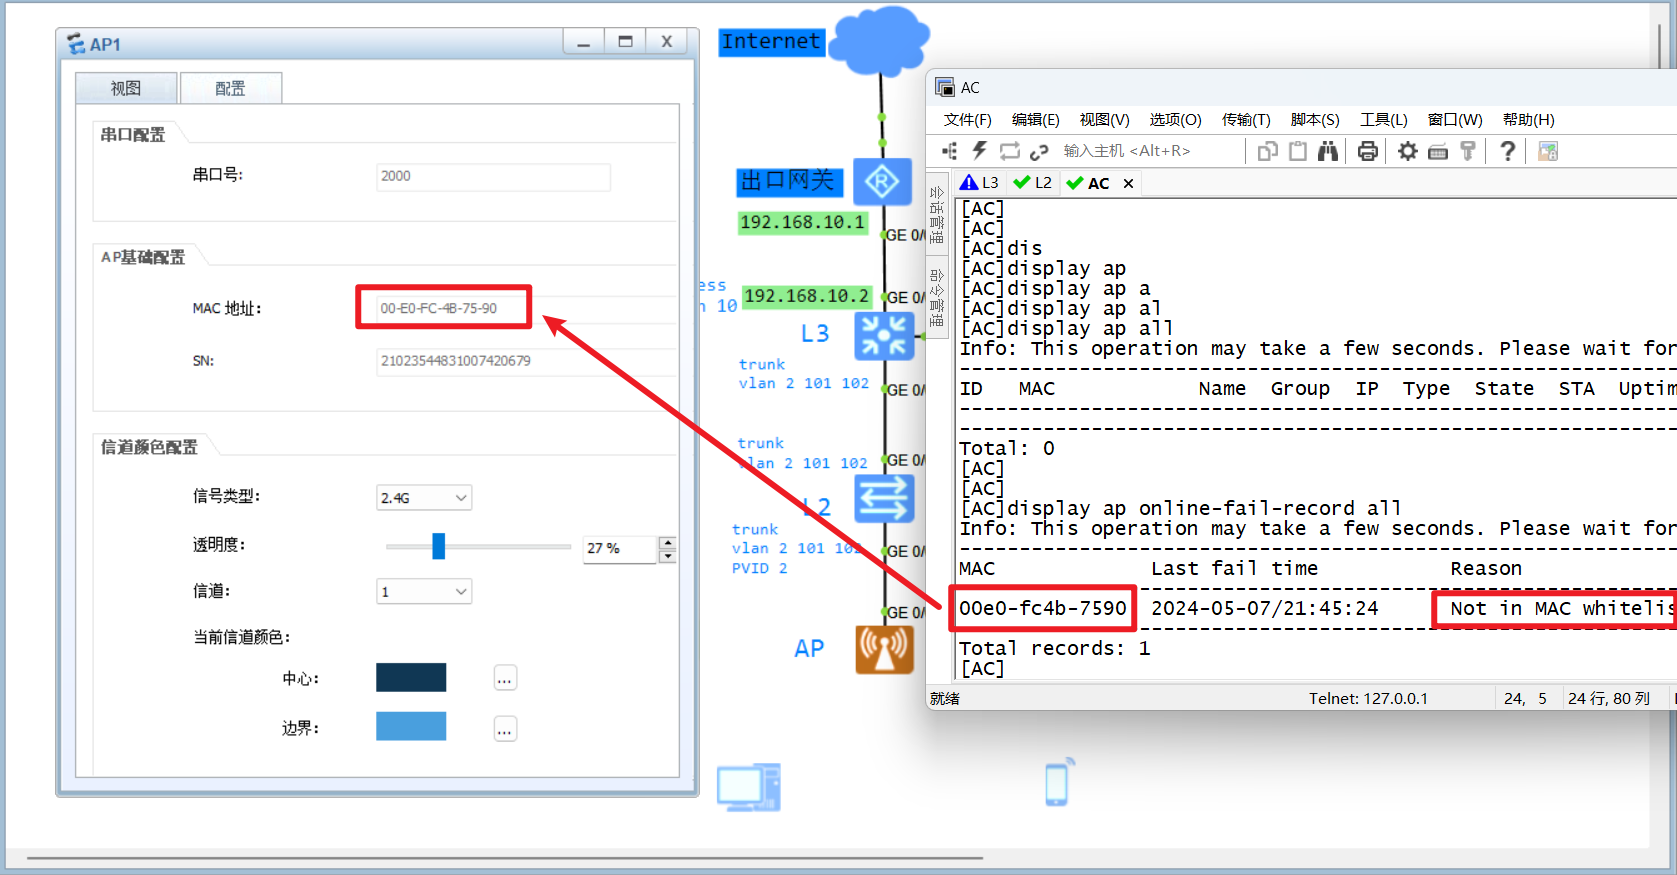Screen dimensions: 1677x875
Task: Open find with the binoculars icon
Action: coord(1328,151)
